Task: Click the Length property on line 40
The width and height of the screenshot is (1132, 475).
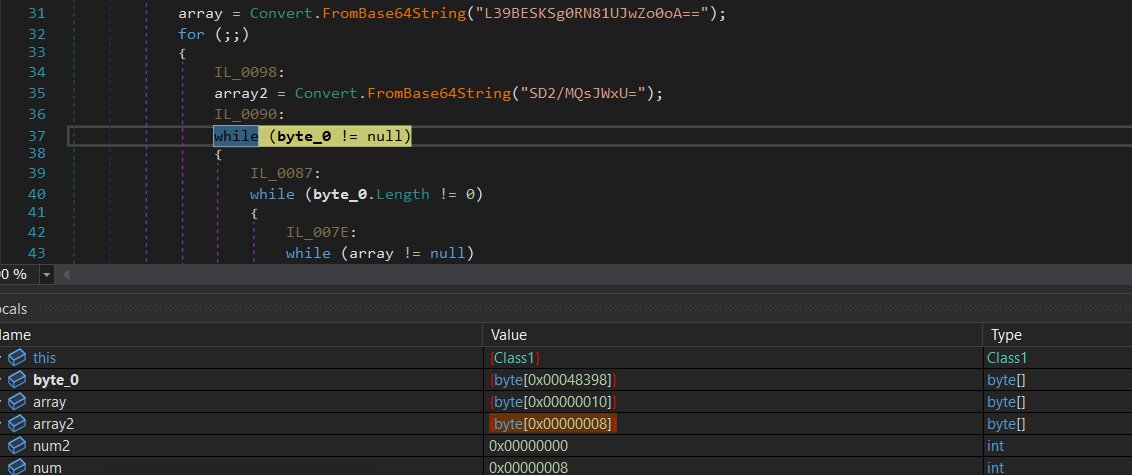Action: pyautogui.click(x=399, y=194)
